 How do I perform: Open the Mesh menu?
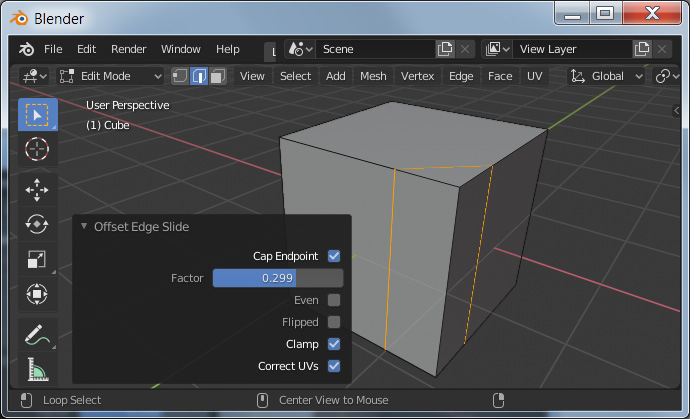pyautogui.click(x=373, y=76)
